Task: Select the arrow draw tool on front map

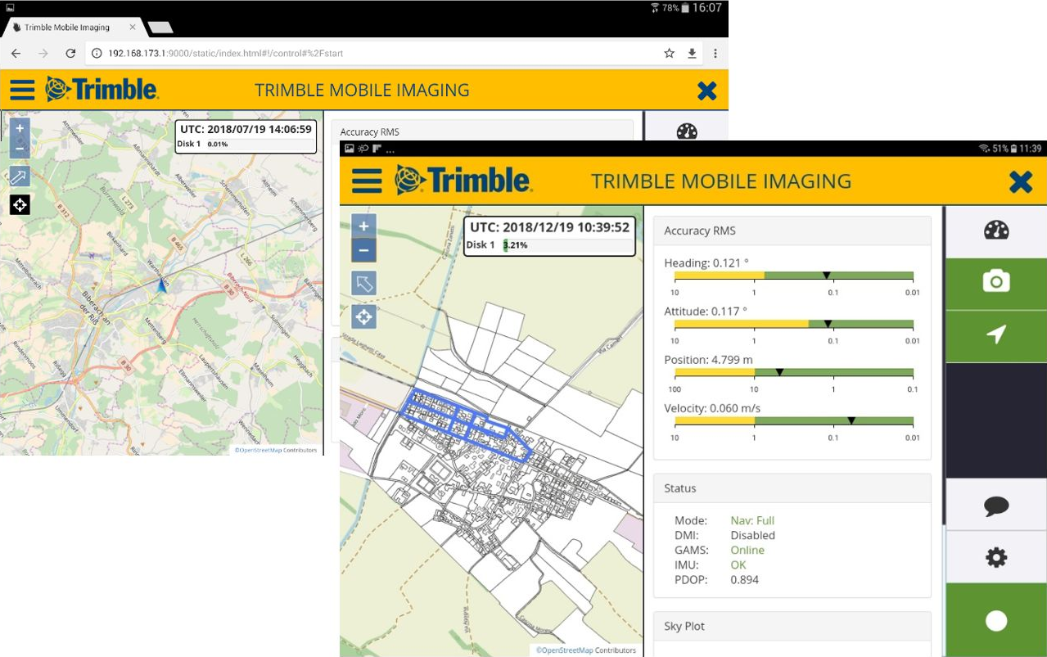Action: 364,283
